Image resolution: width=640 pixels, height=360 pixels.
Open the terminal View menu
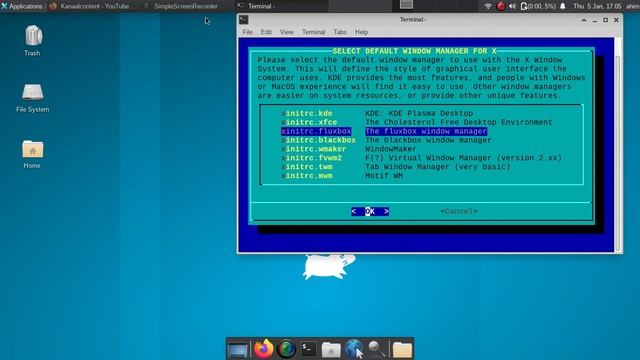[287, 32]
